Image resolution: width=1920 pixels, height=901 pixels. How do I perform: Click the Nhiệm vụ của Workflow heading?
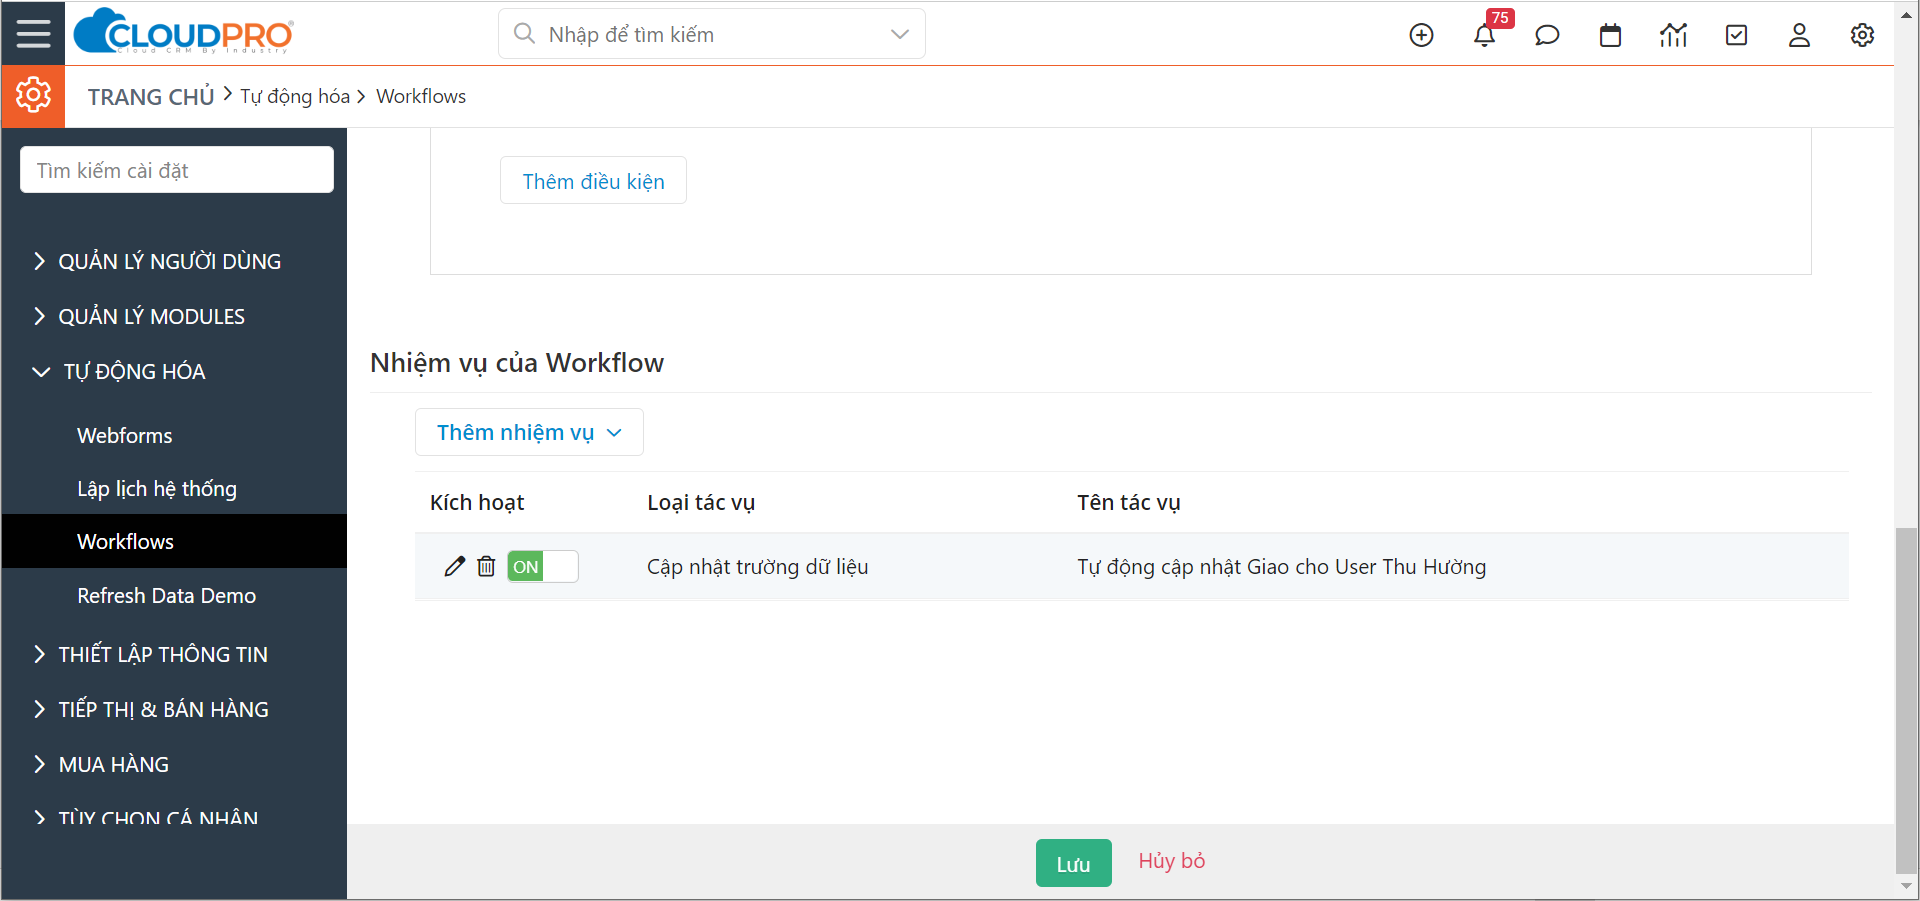[x=517, y=362]
